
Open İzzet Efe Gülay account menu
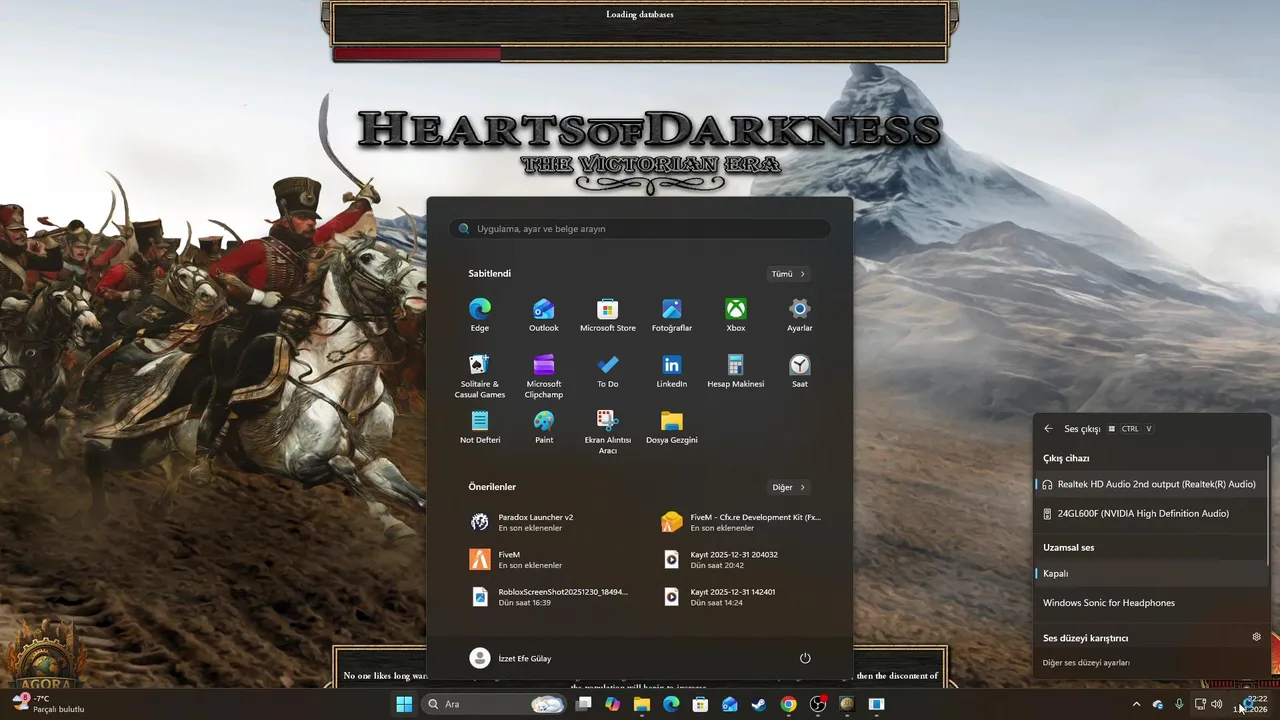pos(511,658)
